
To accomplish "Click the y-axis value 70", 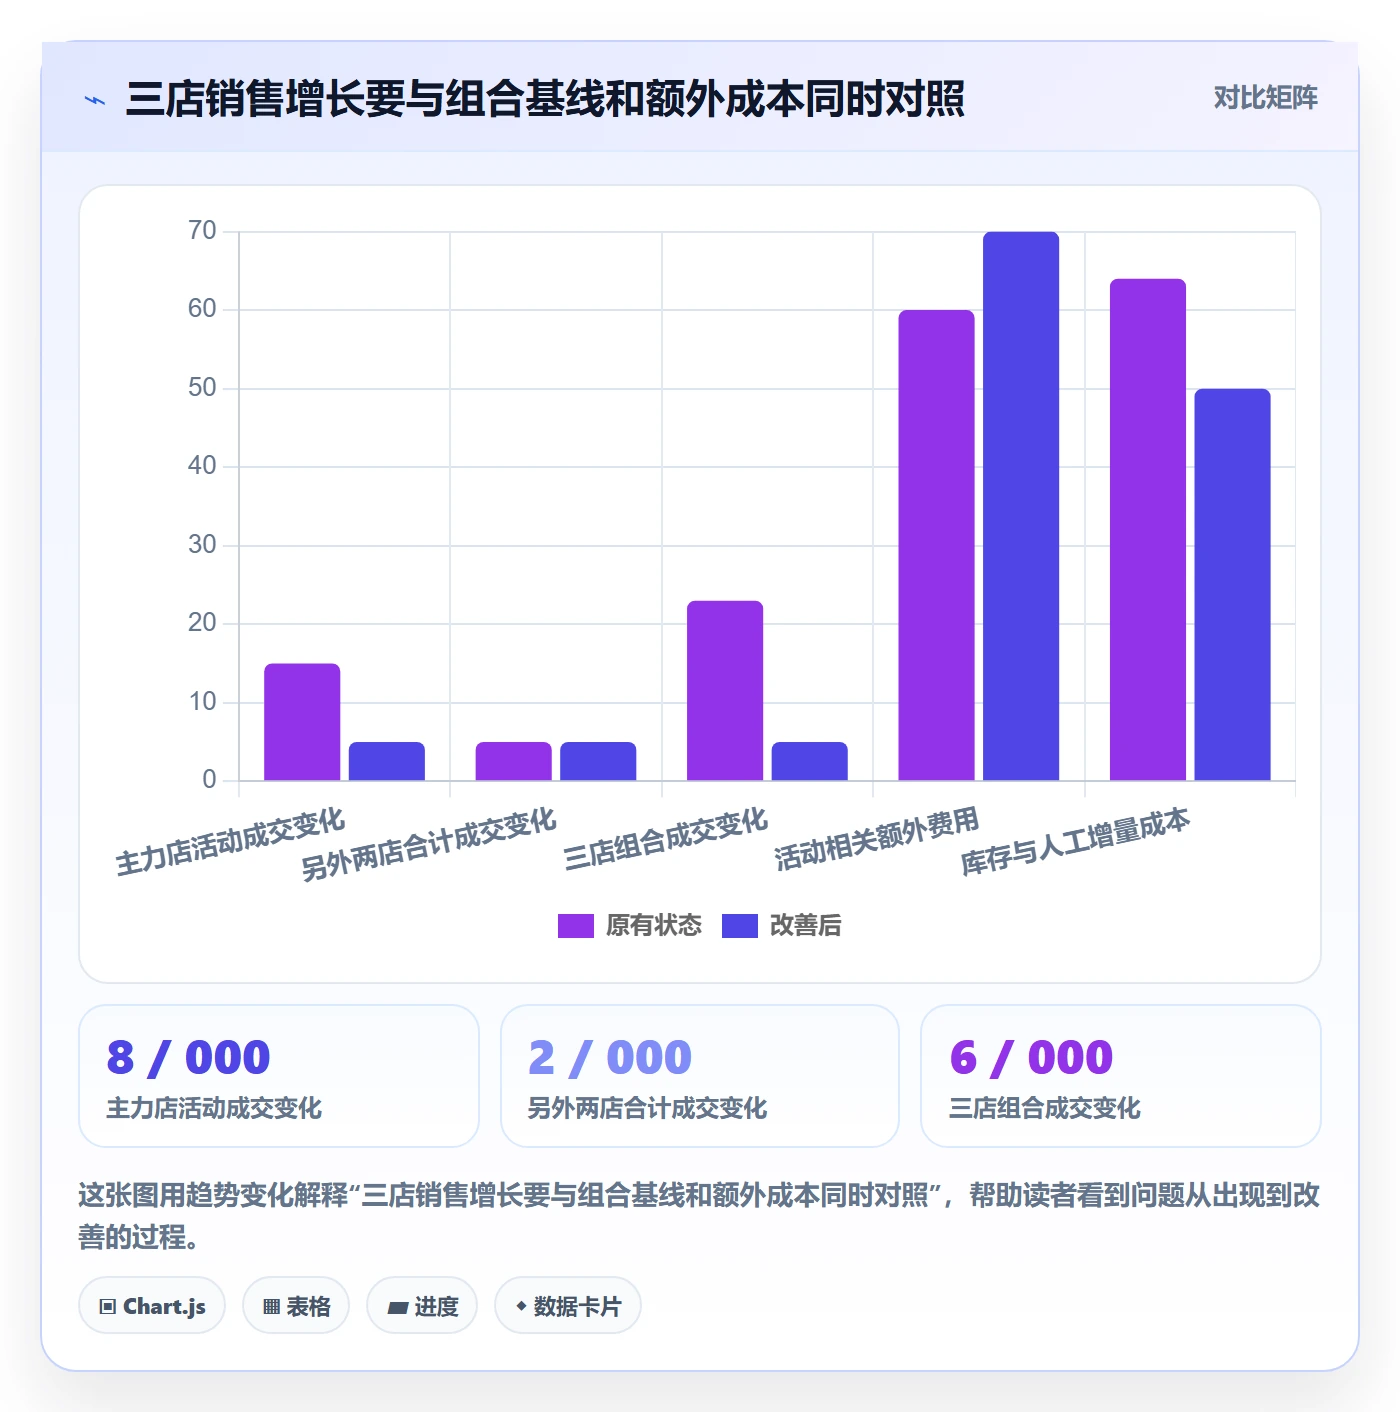I will coord(202,231).
